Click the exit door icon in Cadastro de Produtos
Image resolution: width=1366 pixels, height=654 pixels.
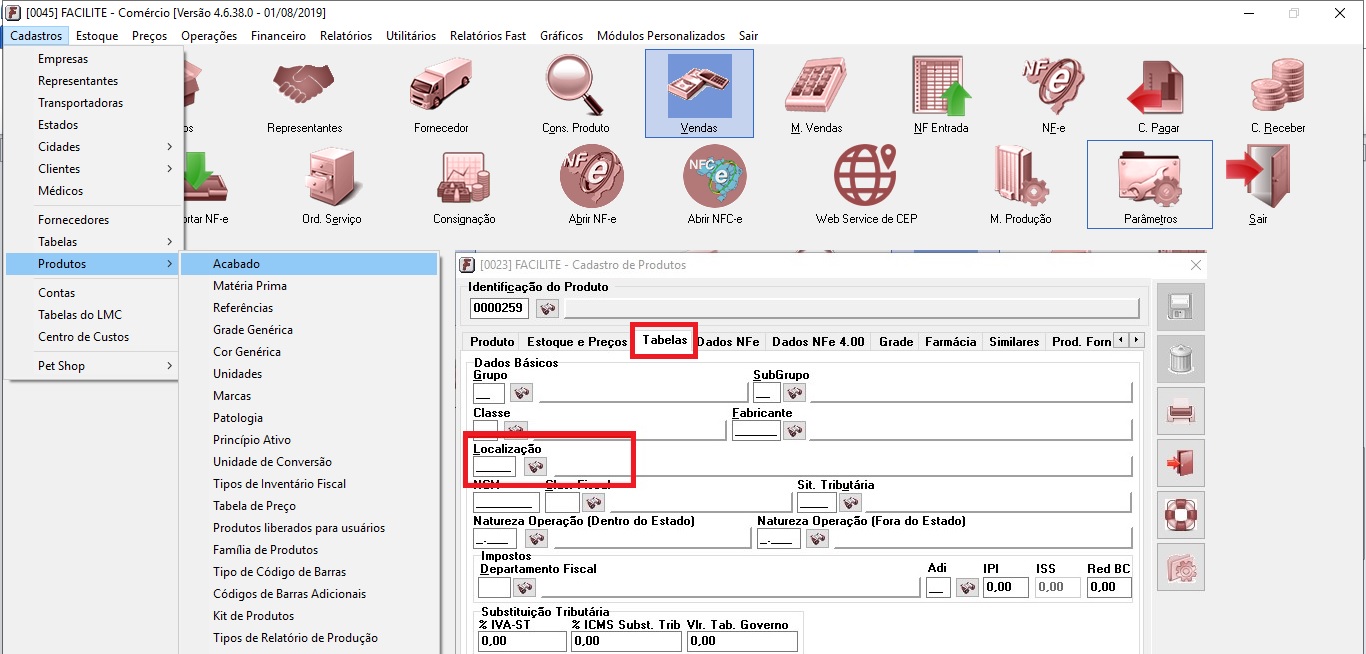pos(1181,463)
